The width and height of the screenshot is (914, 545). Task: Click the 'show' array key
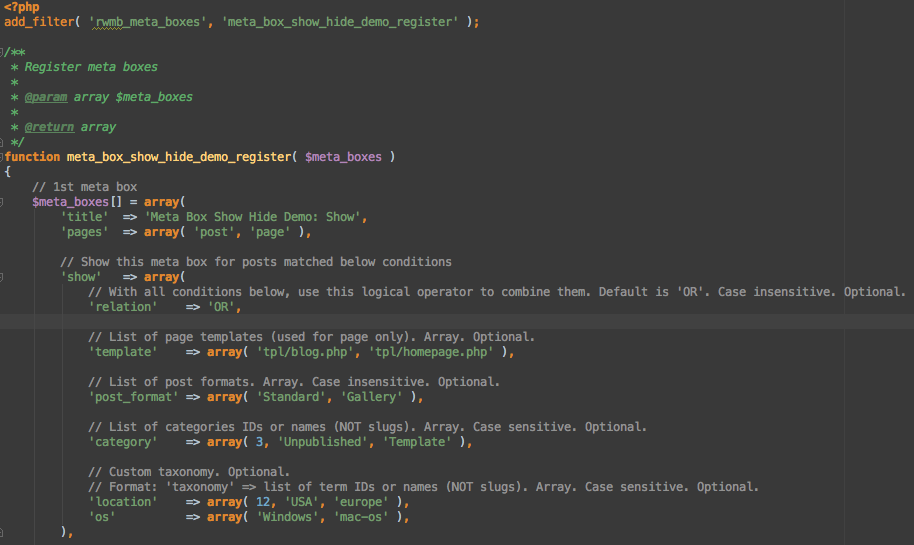point(81,277)
